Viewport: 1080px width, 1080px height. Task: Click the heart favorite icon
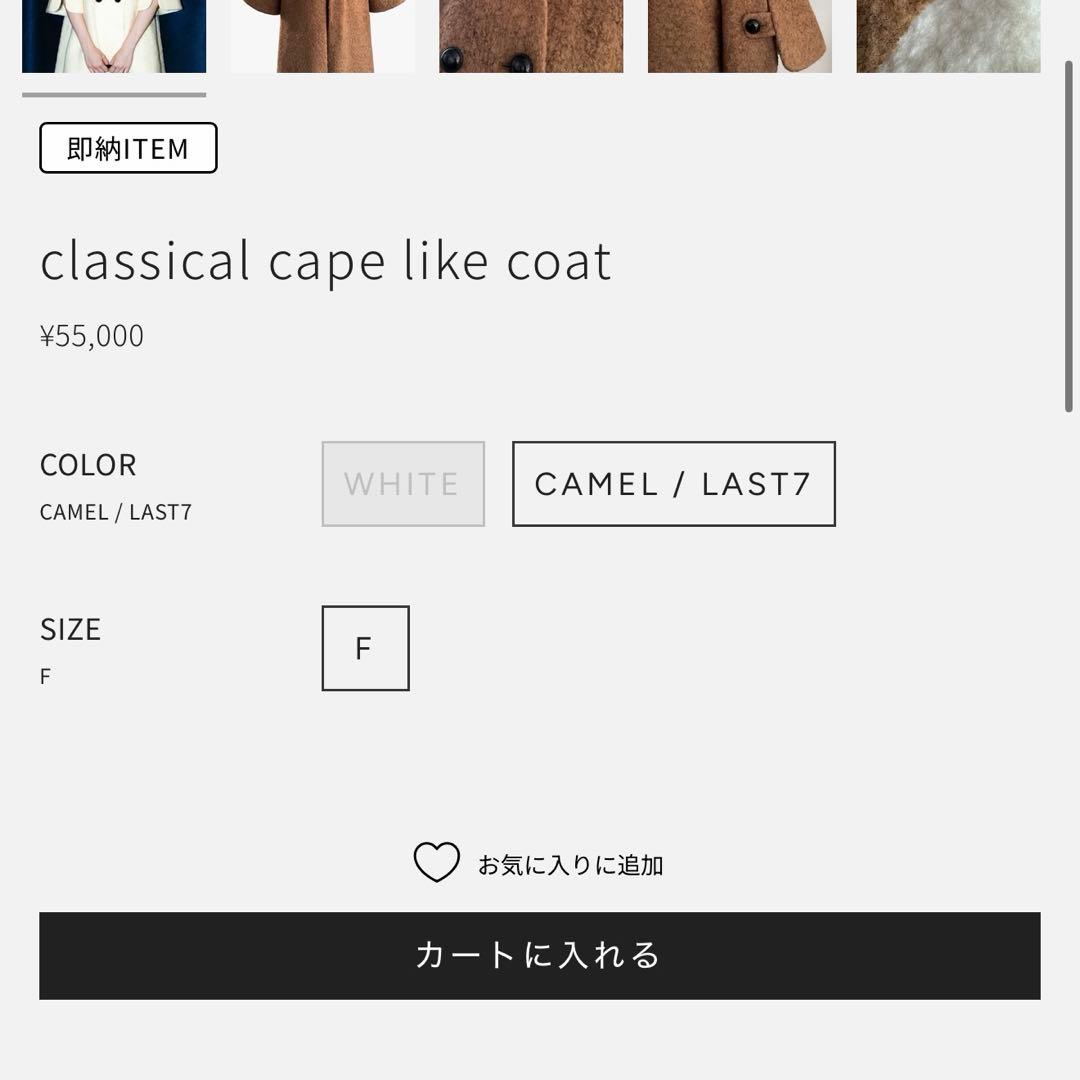tap(436, 862)
